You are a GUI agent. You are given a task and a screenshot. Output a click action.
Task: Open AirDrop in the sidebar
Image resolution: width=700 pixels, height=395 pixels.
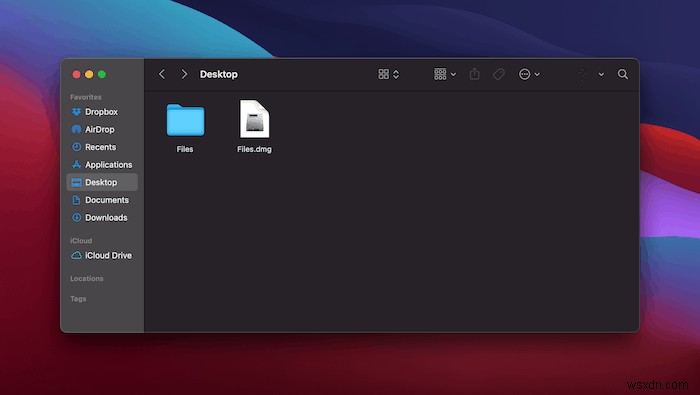pos(102,129)
